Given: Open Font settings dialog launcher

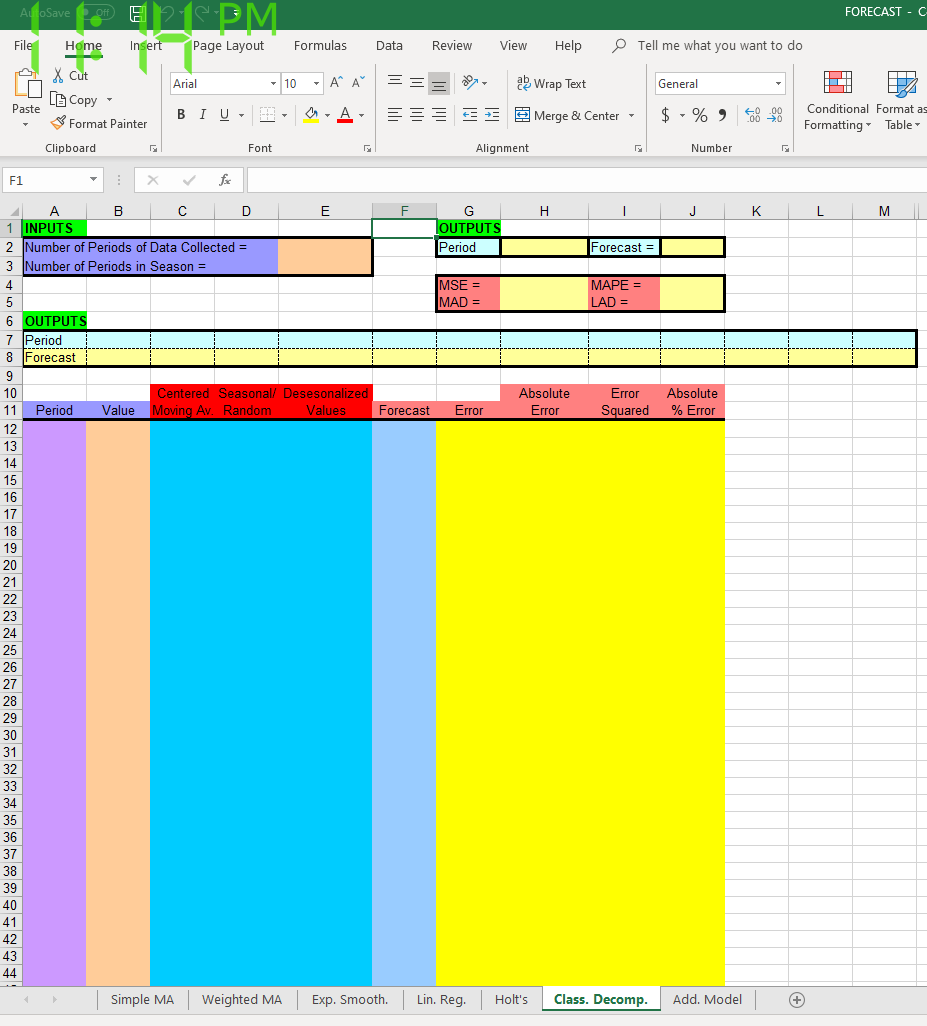Looking at the screenshot, I should pyautogui.click(x=368, y=149).
